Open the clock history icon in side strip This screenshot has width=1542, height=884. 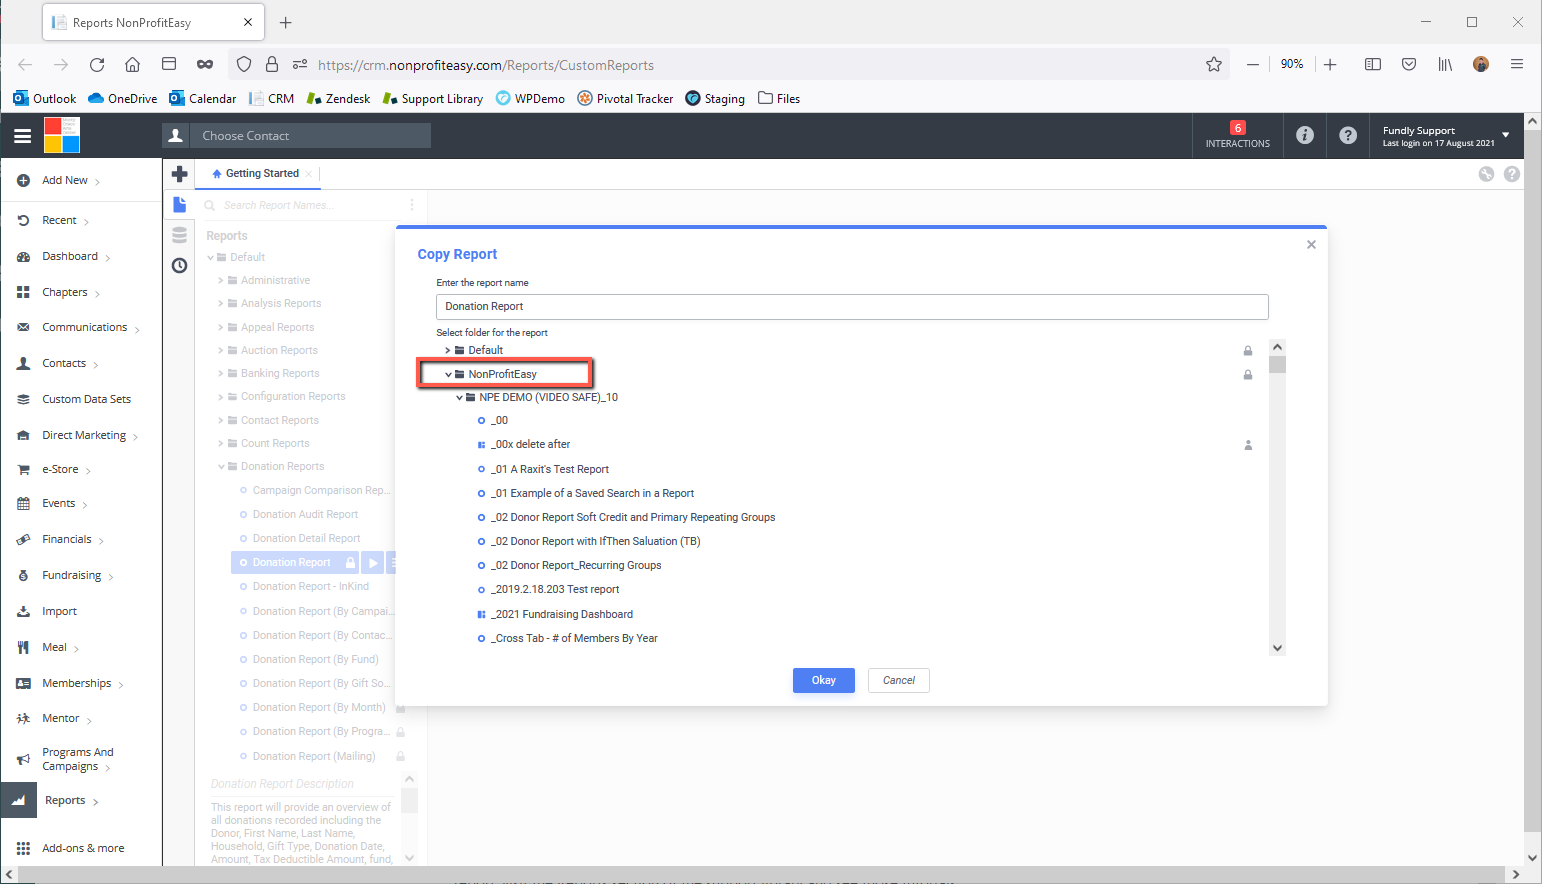point(180,265)
